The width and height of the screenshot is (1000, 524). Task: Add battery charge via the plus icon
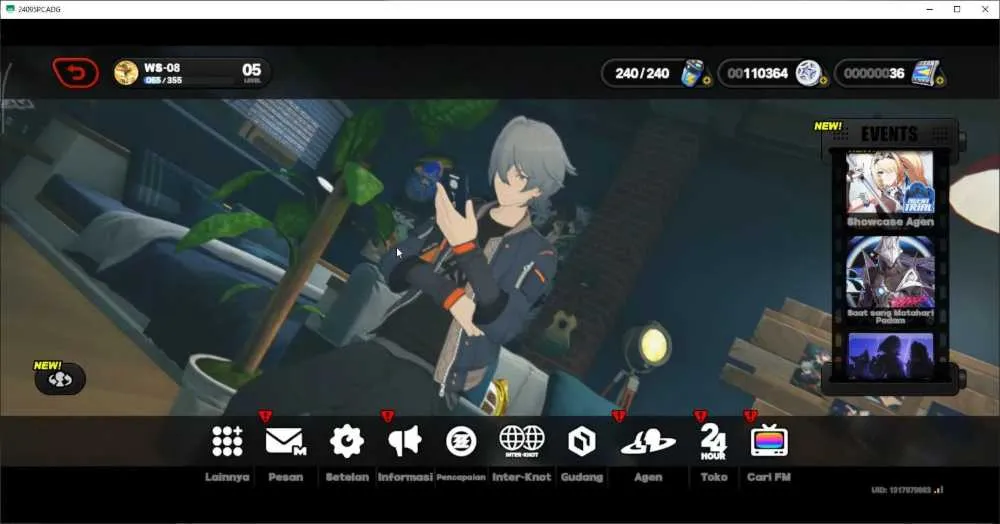point(707,81)
